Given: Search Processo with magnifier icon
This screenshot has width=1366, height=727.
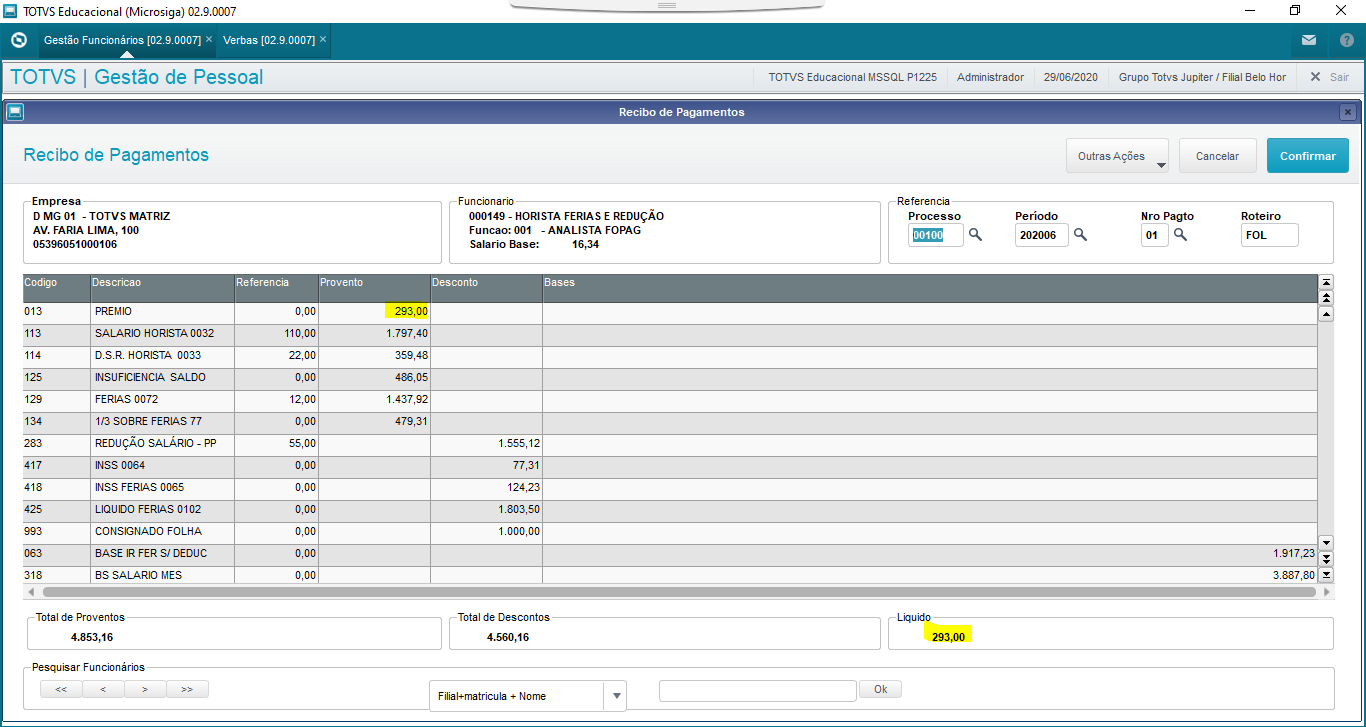Looking at the screenshot, I should tap(975, 235).
